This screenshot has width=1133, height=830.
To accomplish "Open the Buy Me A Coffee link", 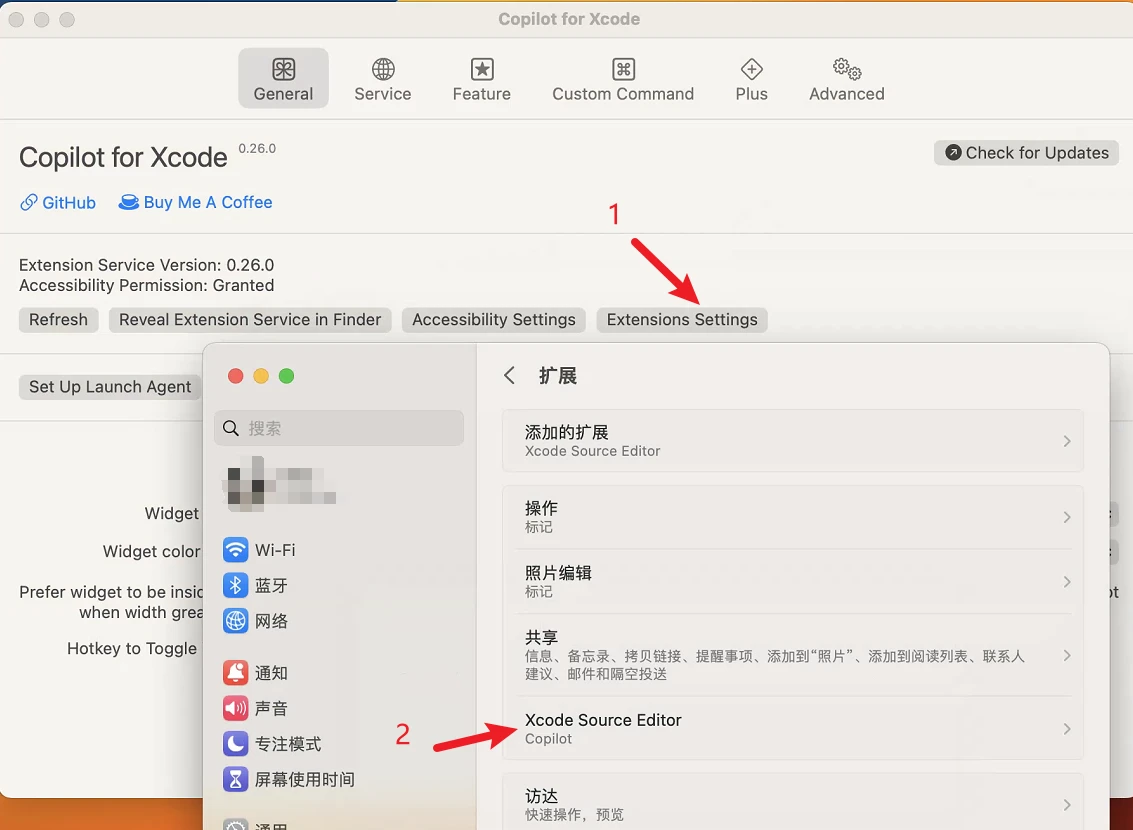I will click(196, 202).
